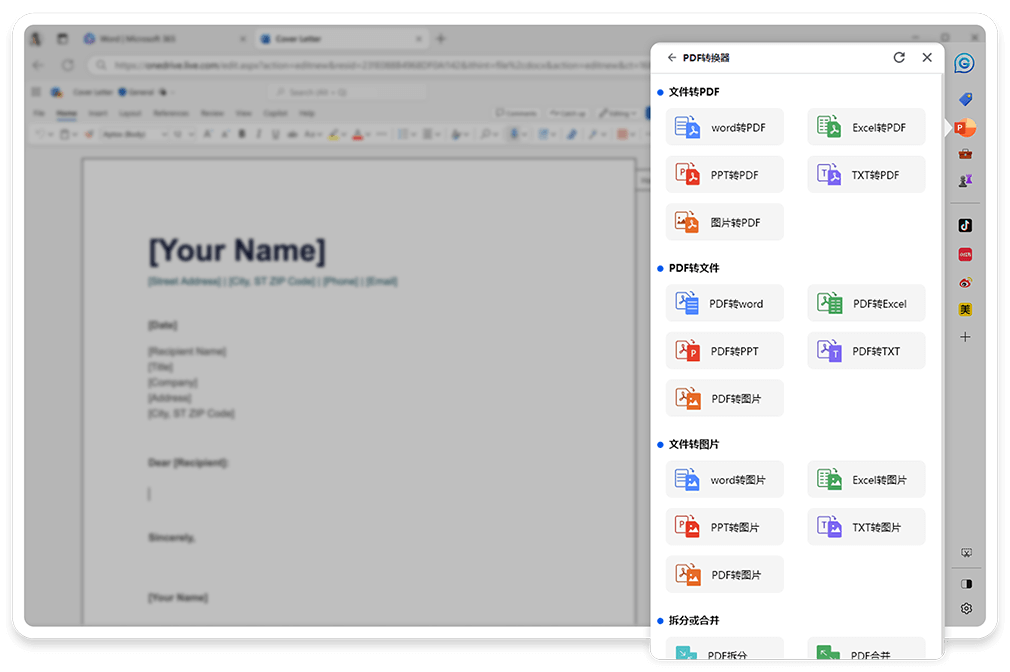Click the red font color button
This screenshot has height=672, width=1010.
(x=357, y=134)
